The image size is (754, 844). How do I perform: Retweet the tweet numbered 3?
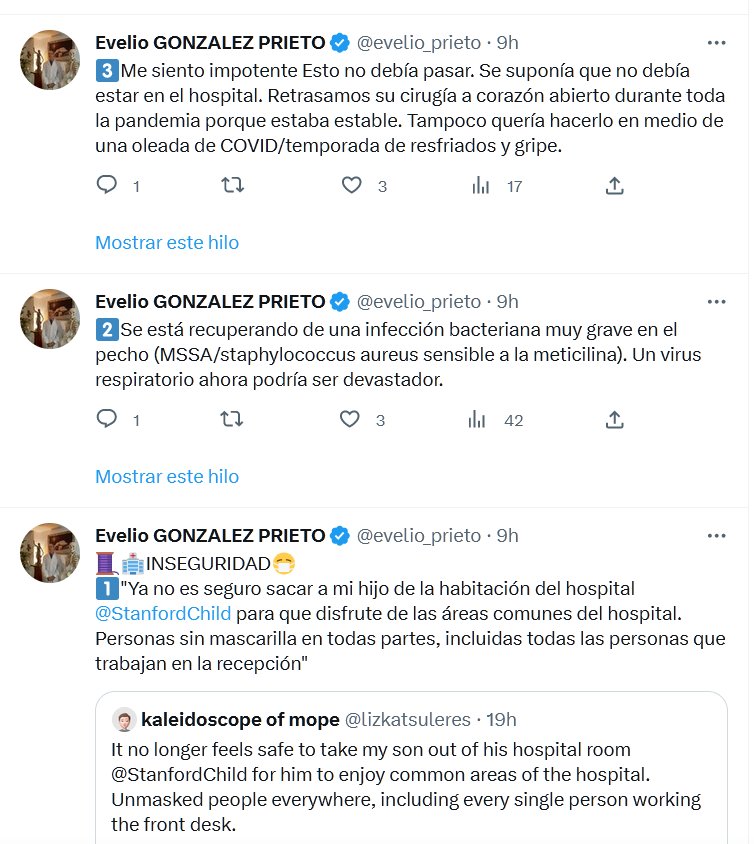click(232, 186)
